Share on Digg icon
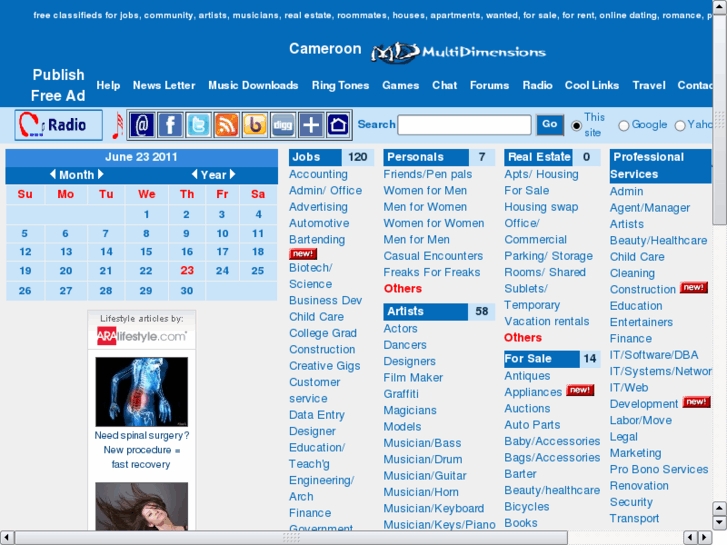The width and height of the screenshot is (727, 545). (282, 125)
